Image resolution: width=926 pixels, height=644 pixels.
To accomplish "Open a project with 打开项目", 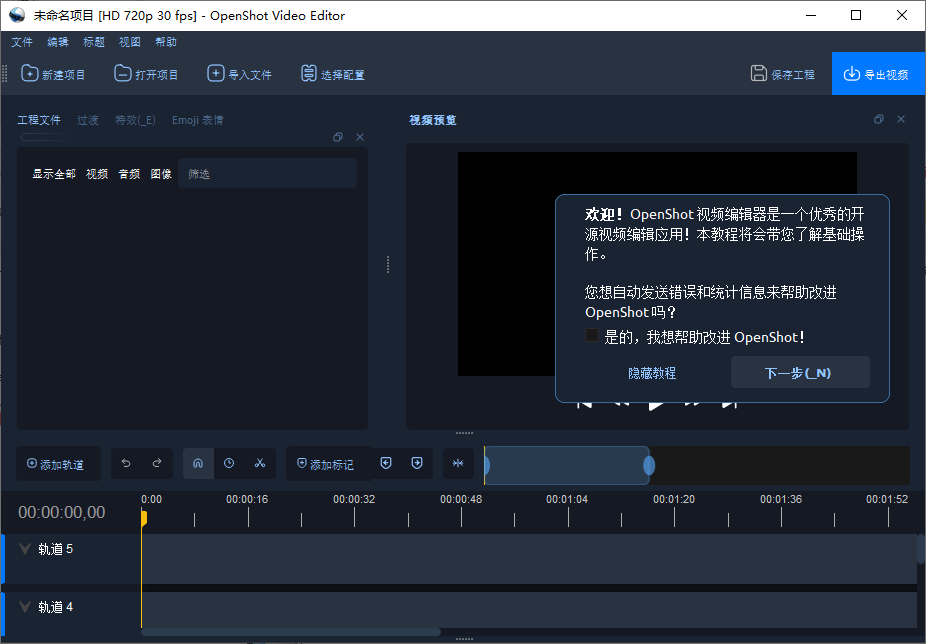I will [x=146, y=74].
